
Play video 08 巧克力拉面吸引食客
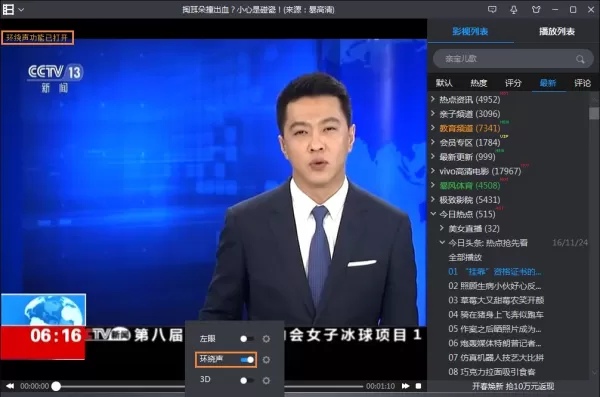(x=492, y=372)
